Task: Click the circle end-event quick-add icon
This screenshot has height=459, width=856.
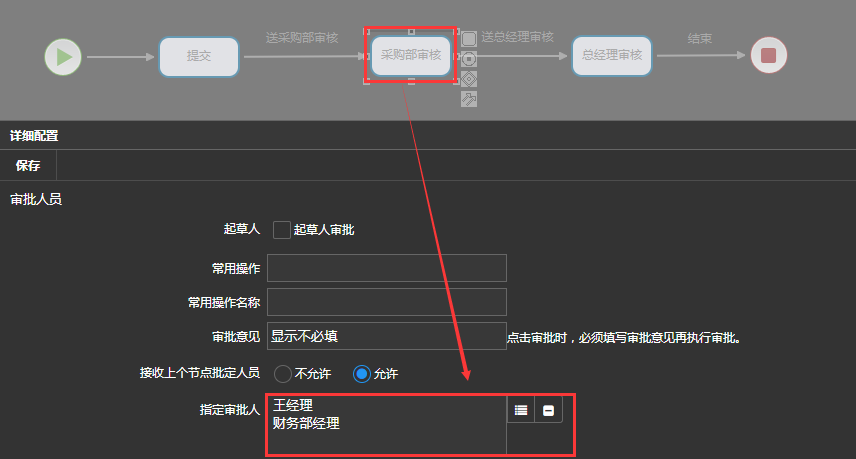Action: pyautogui.click(x=469, y=59)
